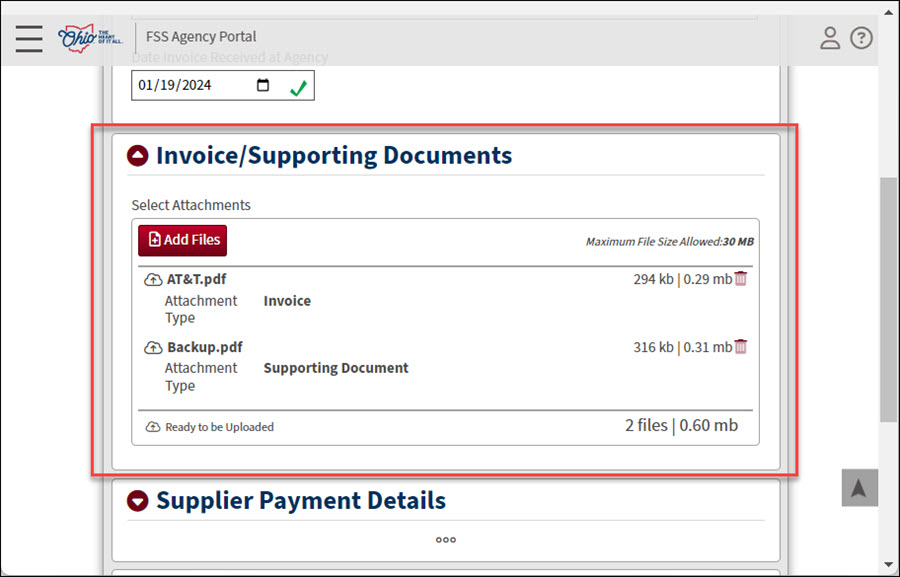This screenshot has height=577, width=900.
Task: Click the Ohio logo
Action: click(x=90, y=38)
